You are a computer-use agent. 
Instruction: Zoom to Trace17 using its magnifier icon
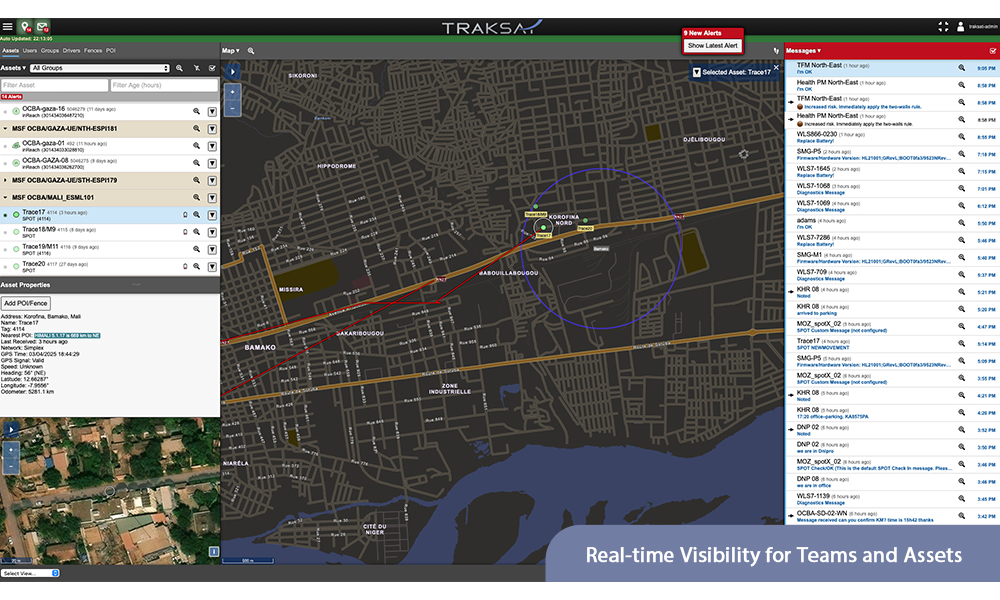[196, 215]
